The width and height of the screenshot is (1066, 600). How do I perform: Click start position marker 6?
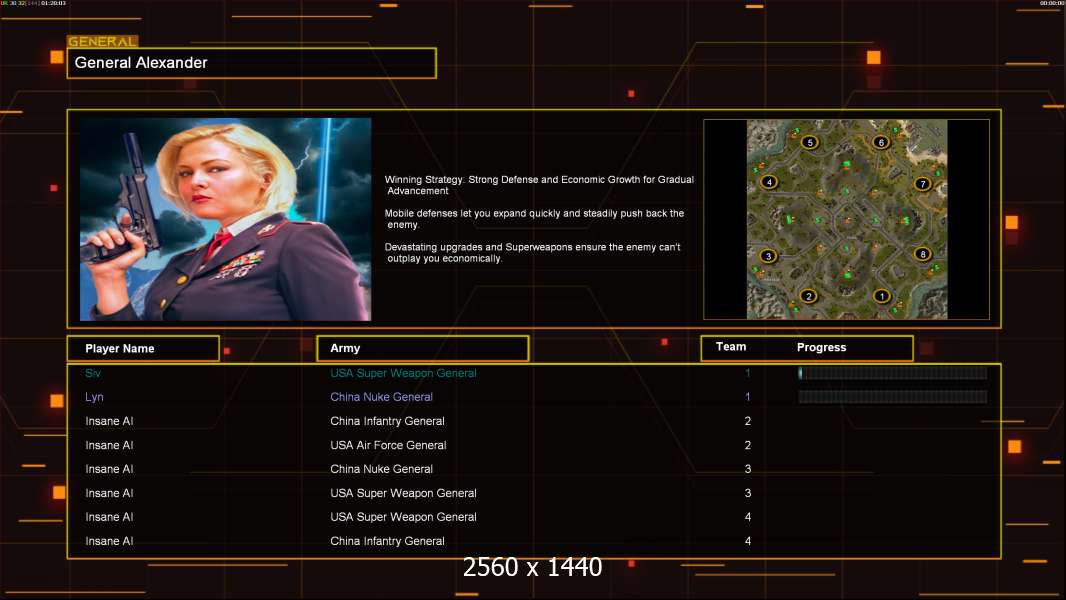pyautogui.click(x=881, y=142)
